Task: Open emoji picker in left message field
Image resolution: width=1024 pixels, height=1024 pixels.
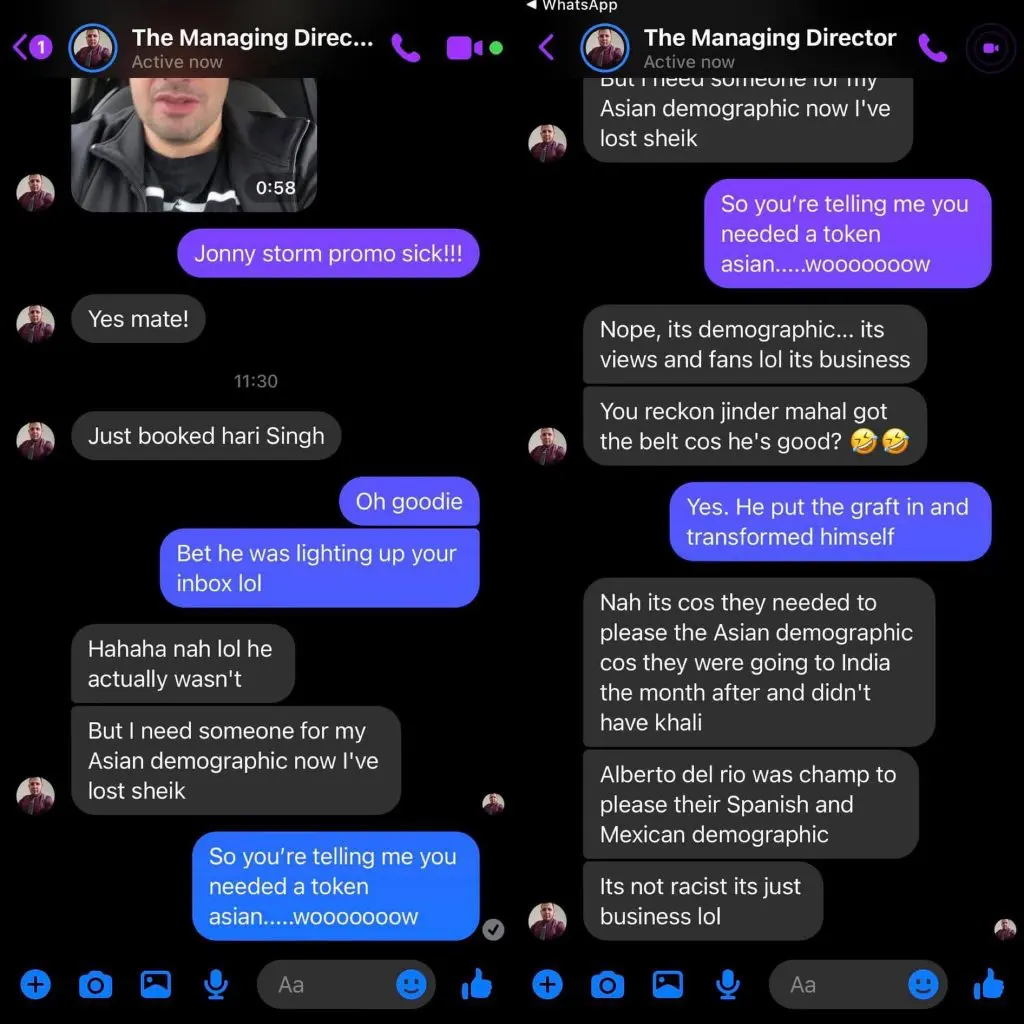Action: point(411,984)
